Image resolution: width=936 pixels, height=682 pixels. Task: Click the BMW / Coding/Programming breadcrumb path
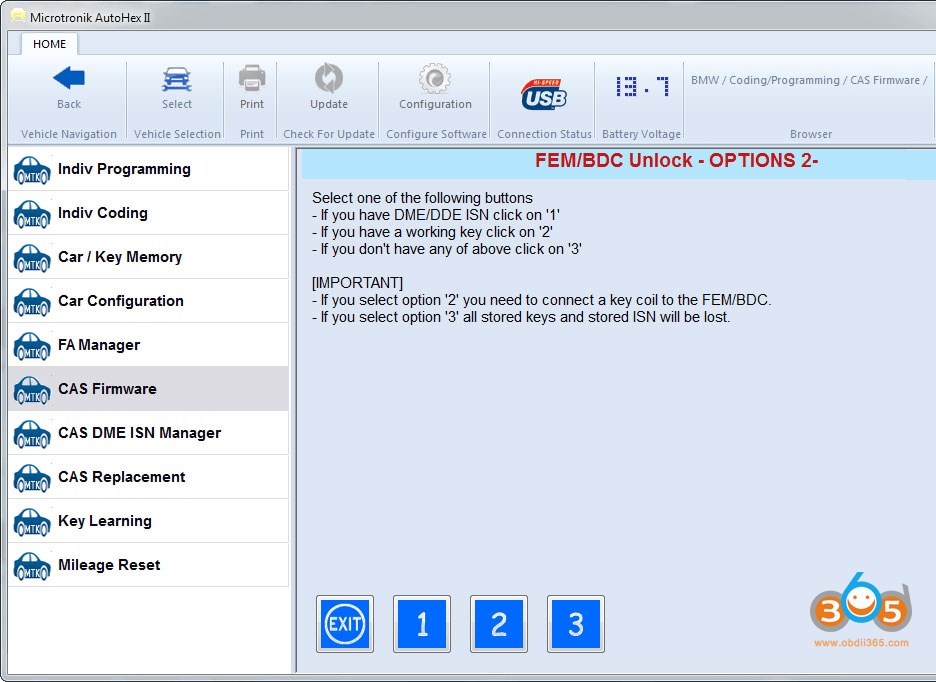point(809,80)
